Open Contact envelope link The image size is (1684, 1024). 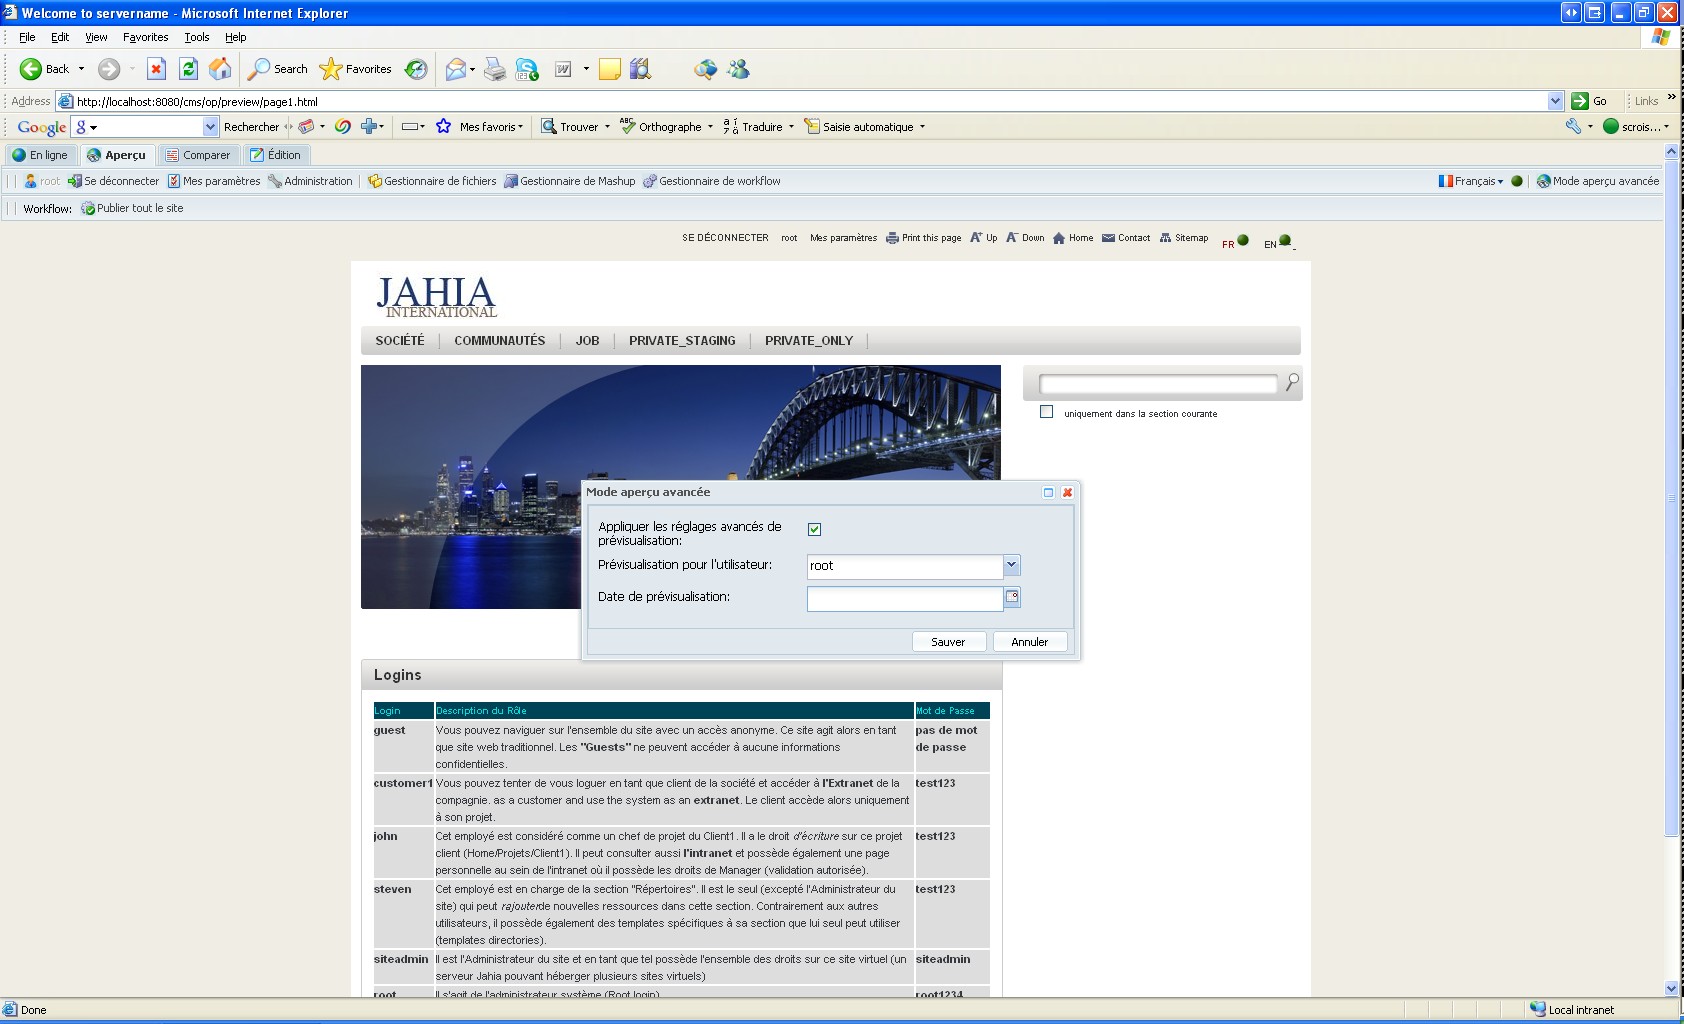1126,238
